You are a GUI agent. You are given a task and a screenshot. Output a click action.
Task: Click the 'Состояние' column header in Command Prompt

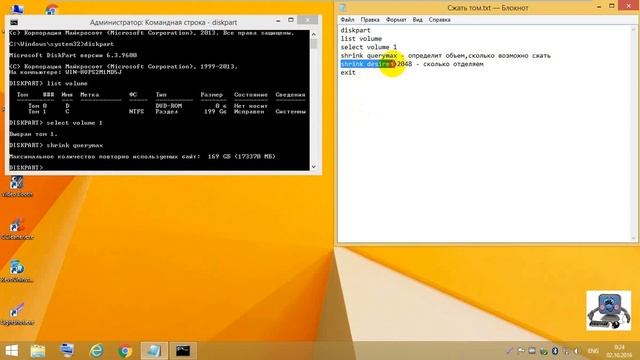(251, 95)
